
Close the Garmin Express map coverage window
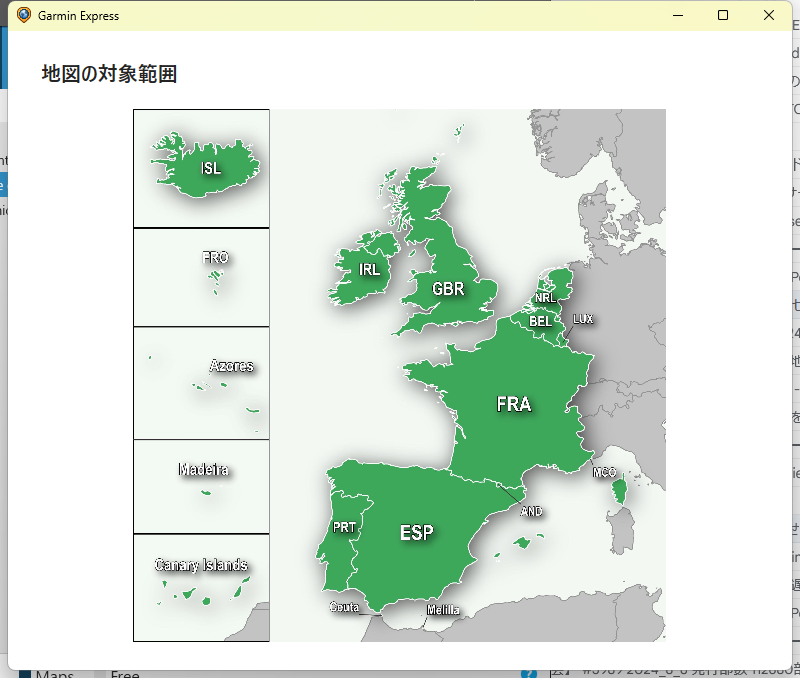(x=768, y=15)
